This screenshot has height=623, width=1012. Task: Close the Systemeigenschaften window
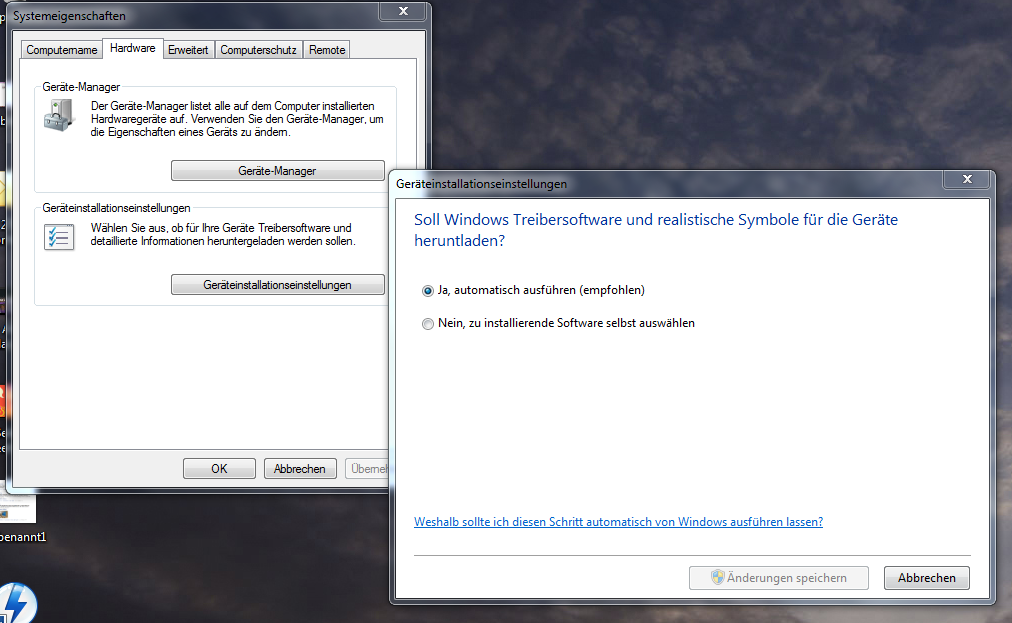coord(404,11)
